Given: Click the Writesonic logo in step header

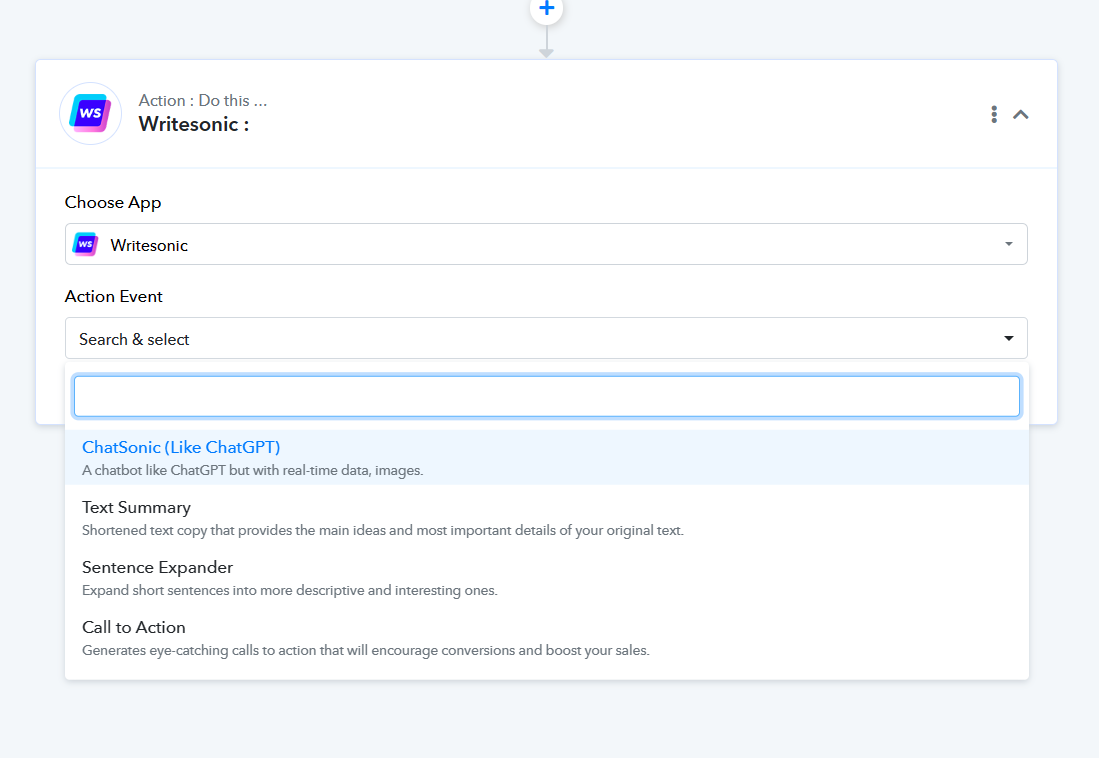Looking at the screenshot, I should click(90, 114).
